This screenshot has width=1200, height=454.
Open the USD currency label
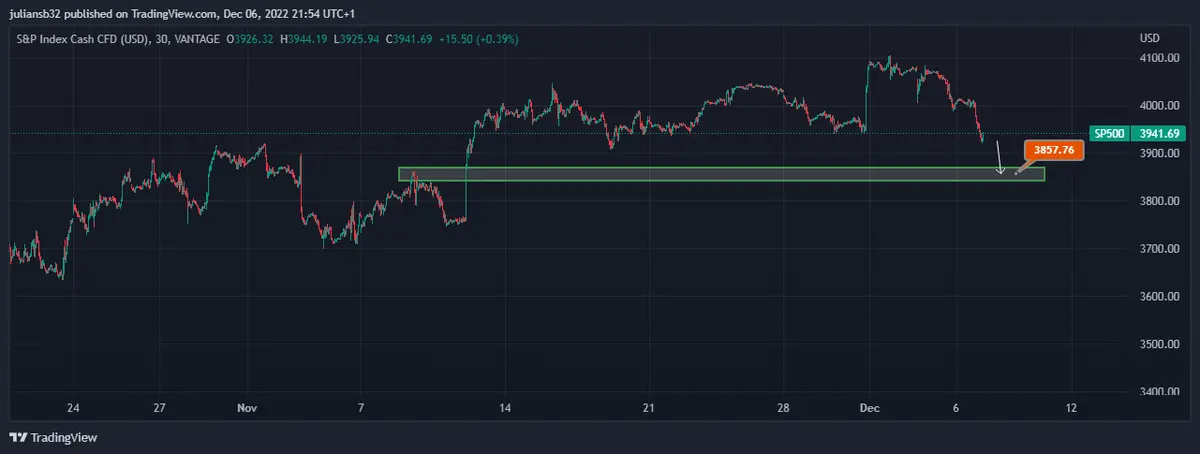[x=1149, y=38]
